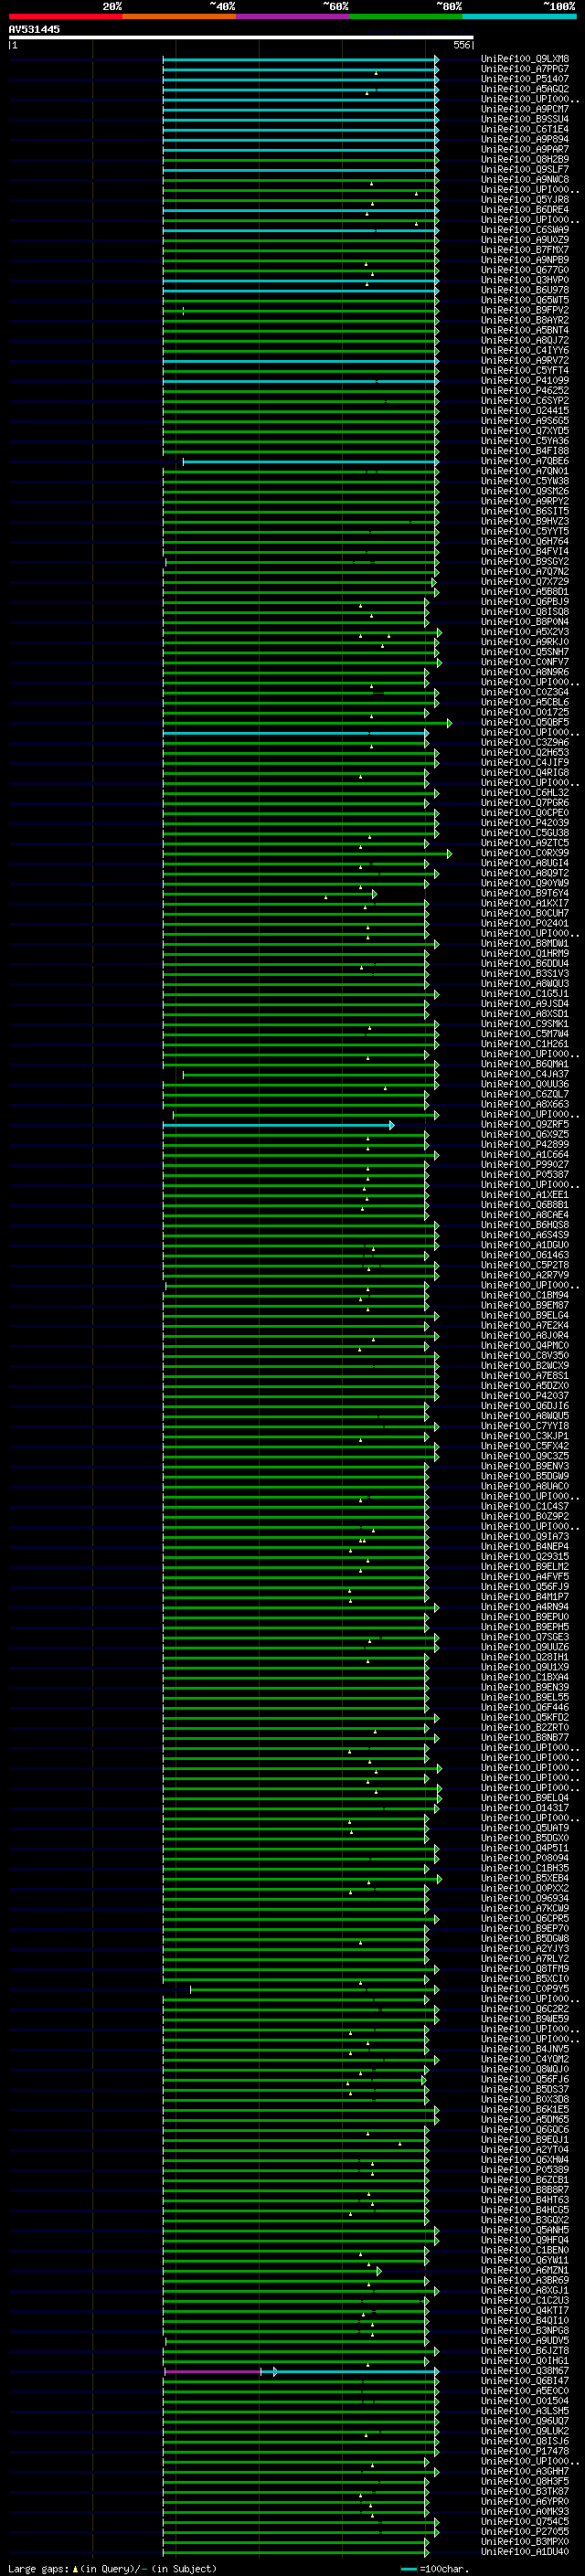The image size is (585, 2576).
Task: Select hit UniRef100_Q29315
Action: (x=525, y=1557)
